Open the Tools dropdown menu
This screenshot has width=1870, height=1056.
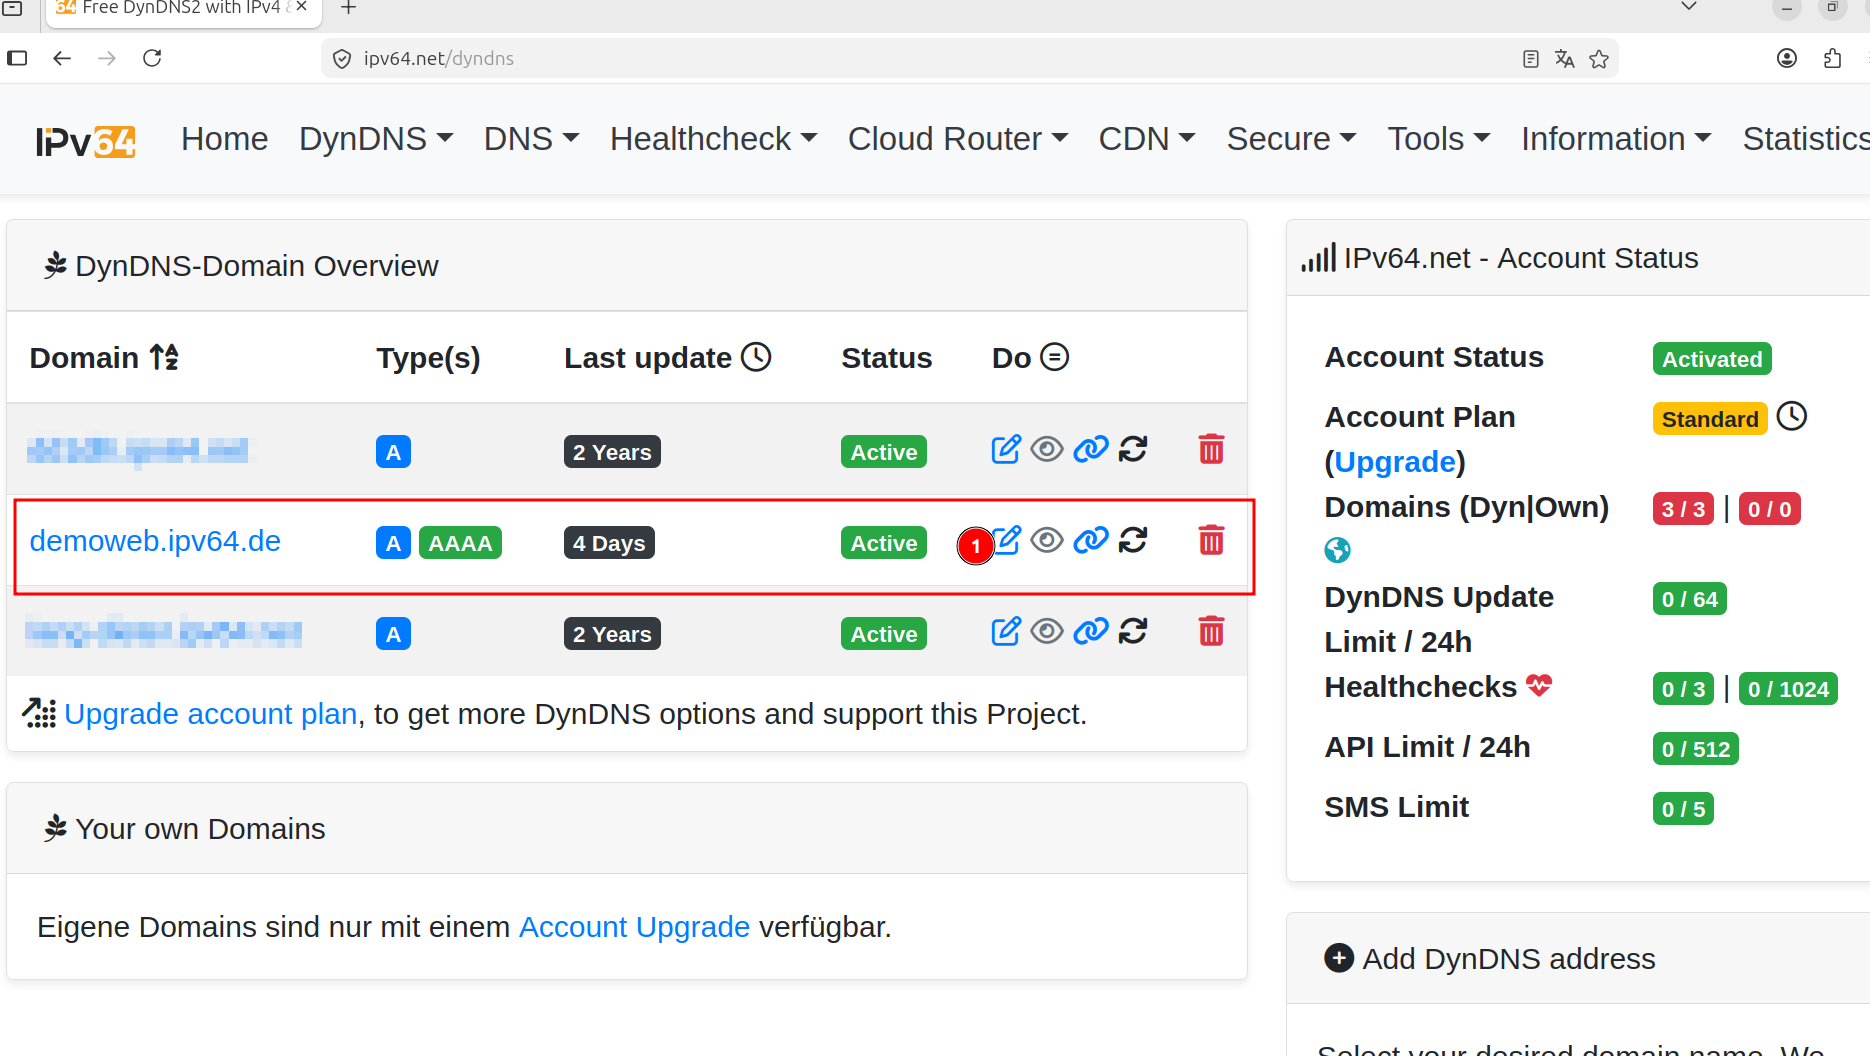tap(1438, 139)
